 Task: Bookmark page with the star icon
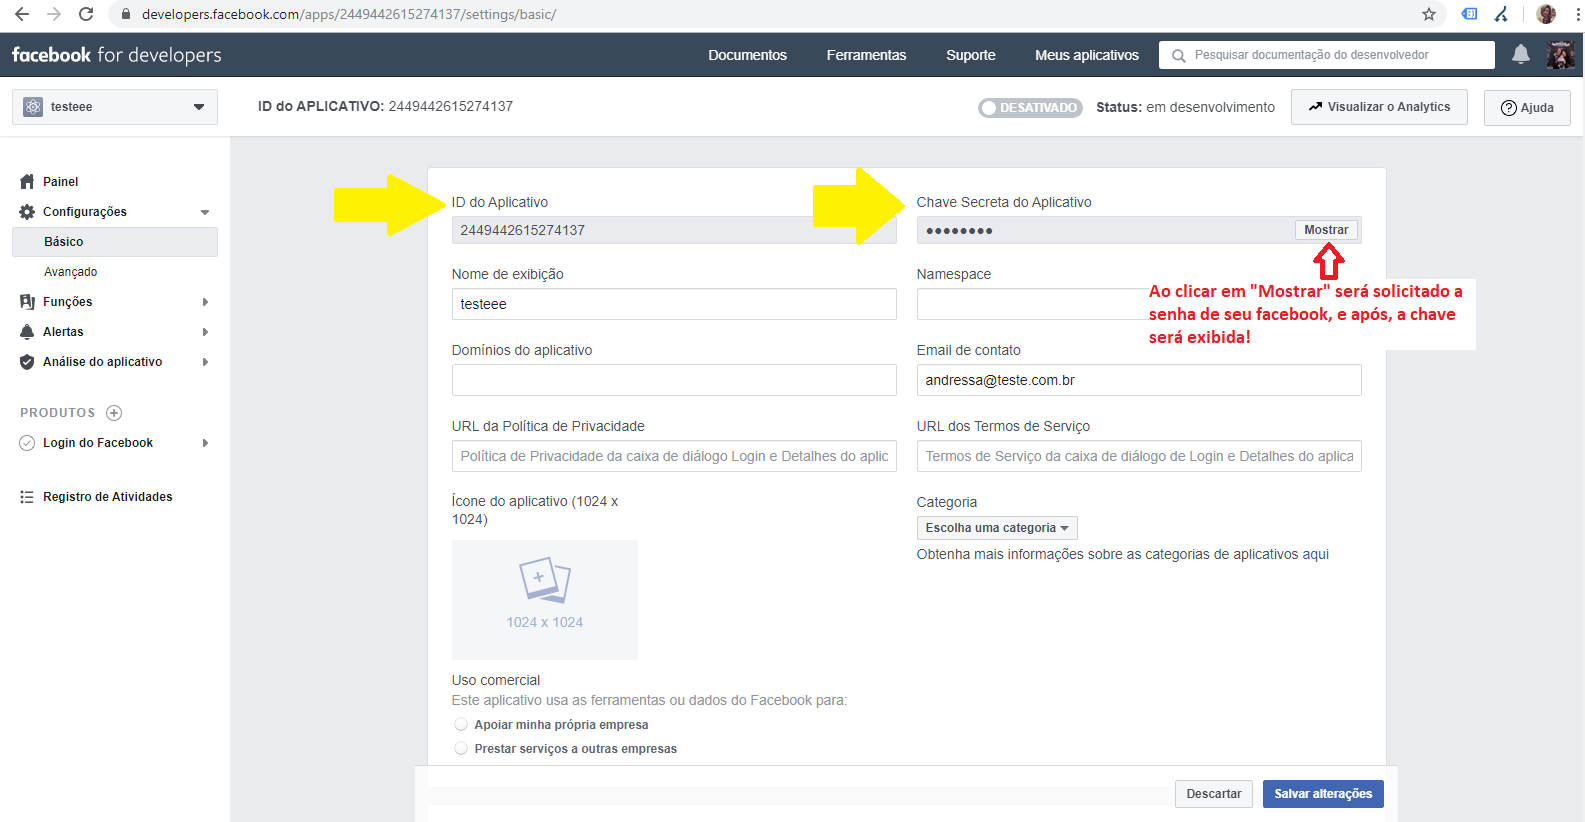(1429, 14)
